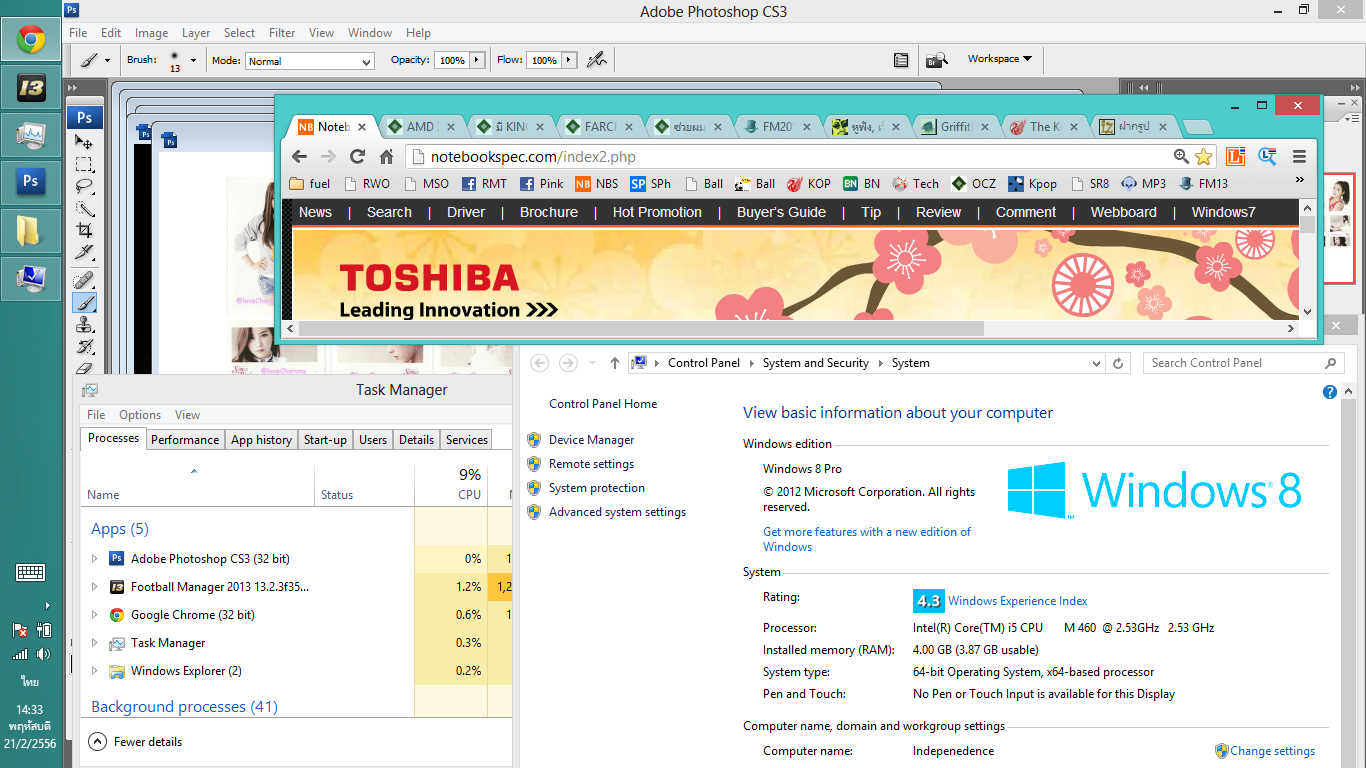Screen dimensions: 1366x768
Task: Open the Services tab in Task Manager
Action: click(467, 440)
